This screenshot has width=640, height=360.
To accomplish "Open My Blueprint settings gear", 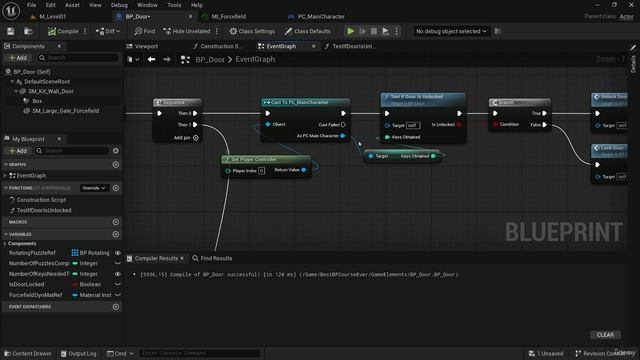I will point(116,151).
